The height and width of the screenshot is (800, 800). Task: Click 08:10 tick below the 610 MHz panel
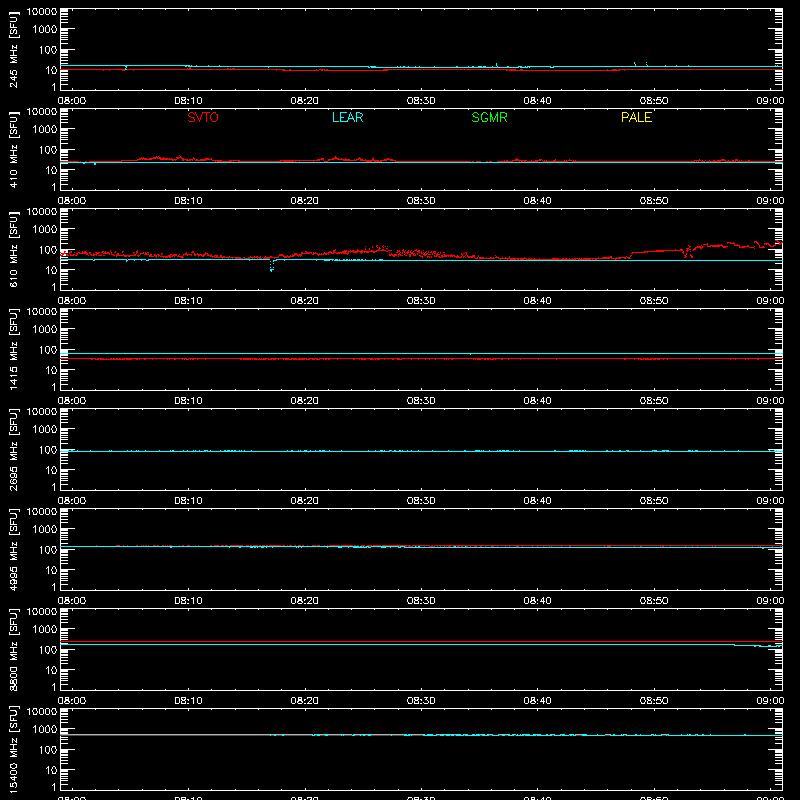(x=188, y=301)
